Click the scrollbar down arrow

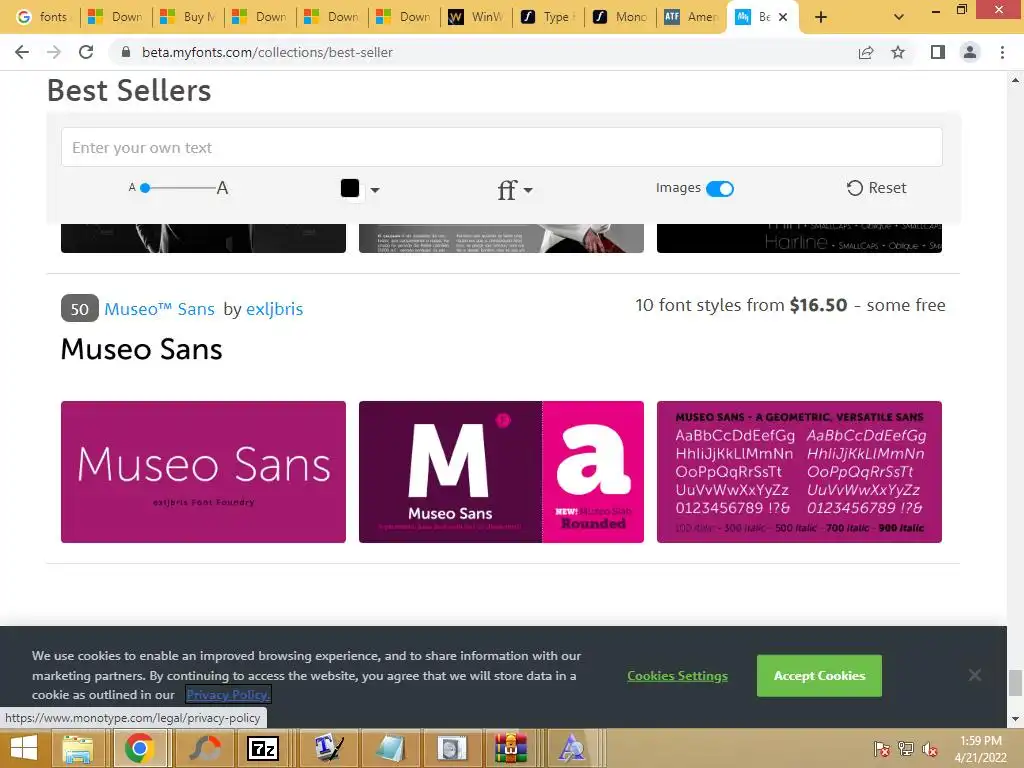click(1015, 720)
